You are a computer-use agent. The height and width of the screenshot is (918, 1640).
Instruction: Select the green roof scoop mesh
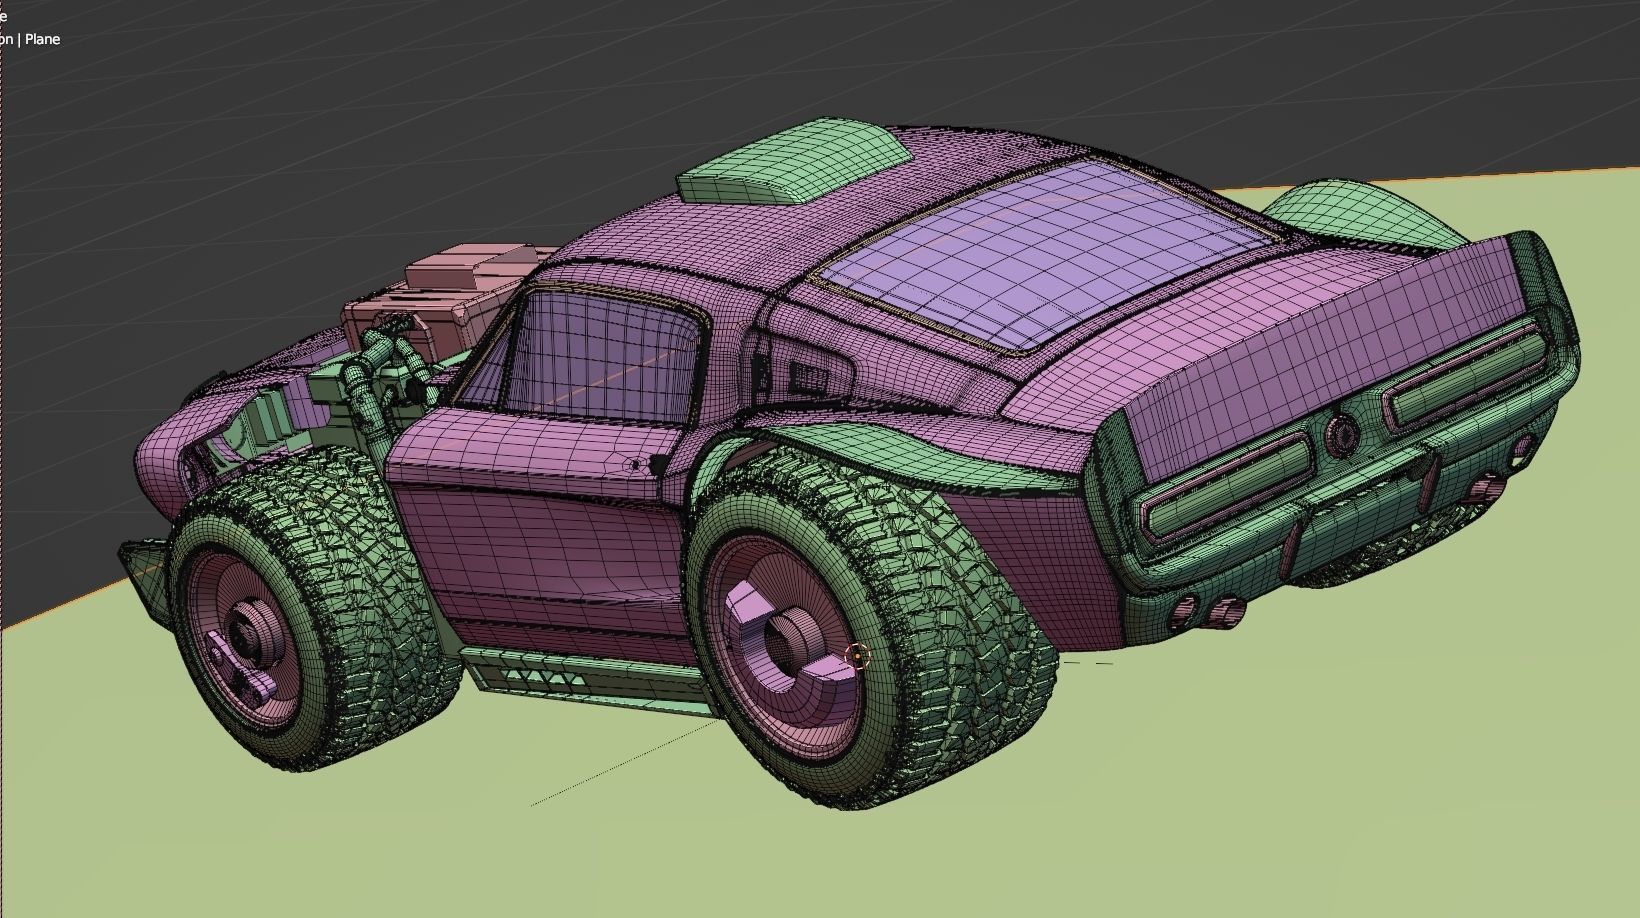(x=794, y=162)
